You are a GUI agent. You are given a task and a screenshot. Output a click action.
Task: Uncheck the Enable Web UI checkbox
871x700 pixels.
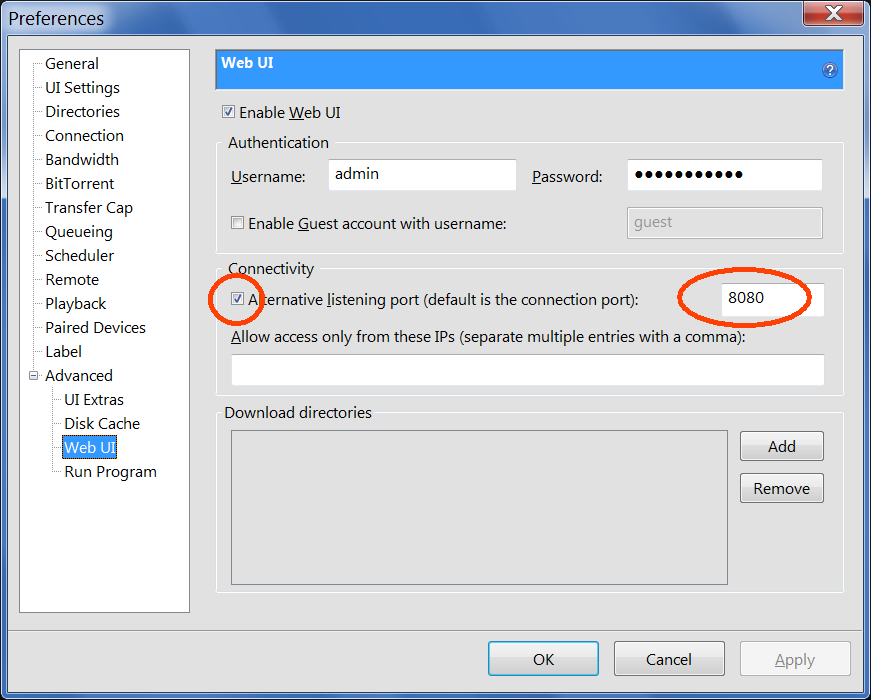(x=228, y=112)
